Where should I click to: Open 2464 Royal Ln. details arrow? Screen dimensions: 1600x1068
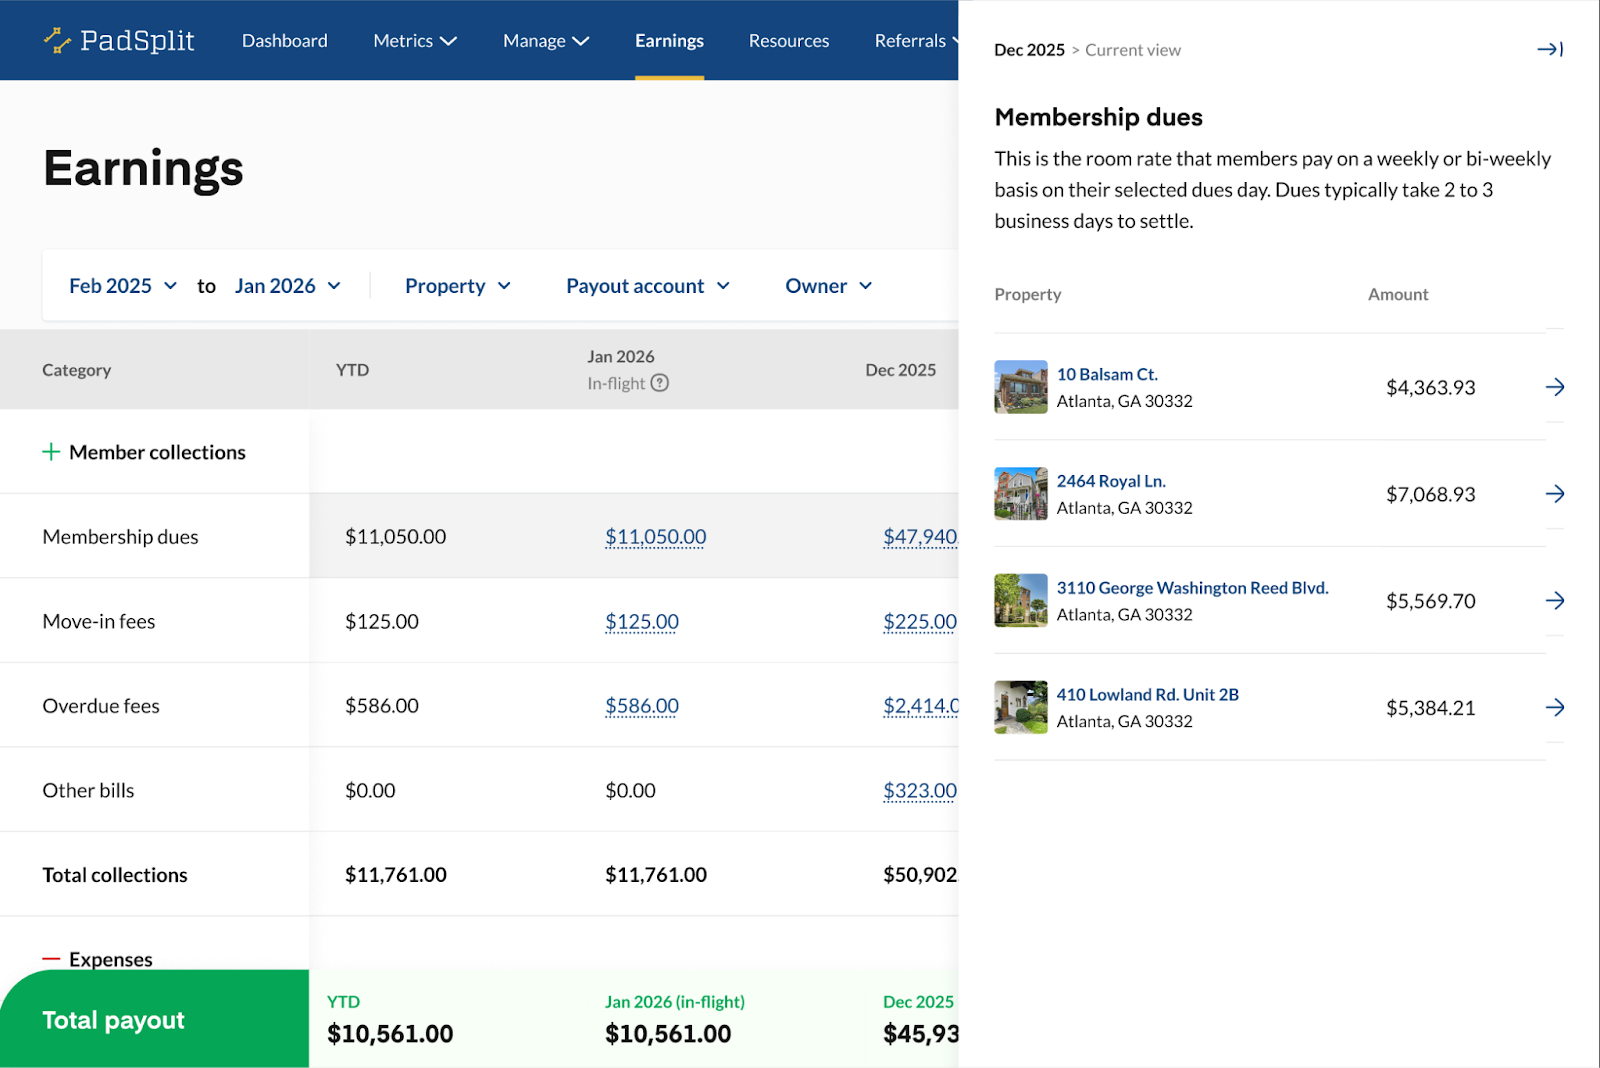(x=1554, y=494)
